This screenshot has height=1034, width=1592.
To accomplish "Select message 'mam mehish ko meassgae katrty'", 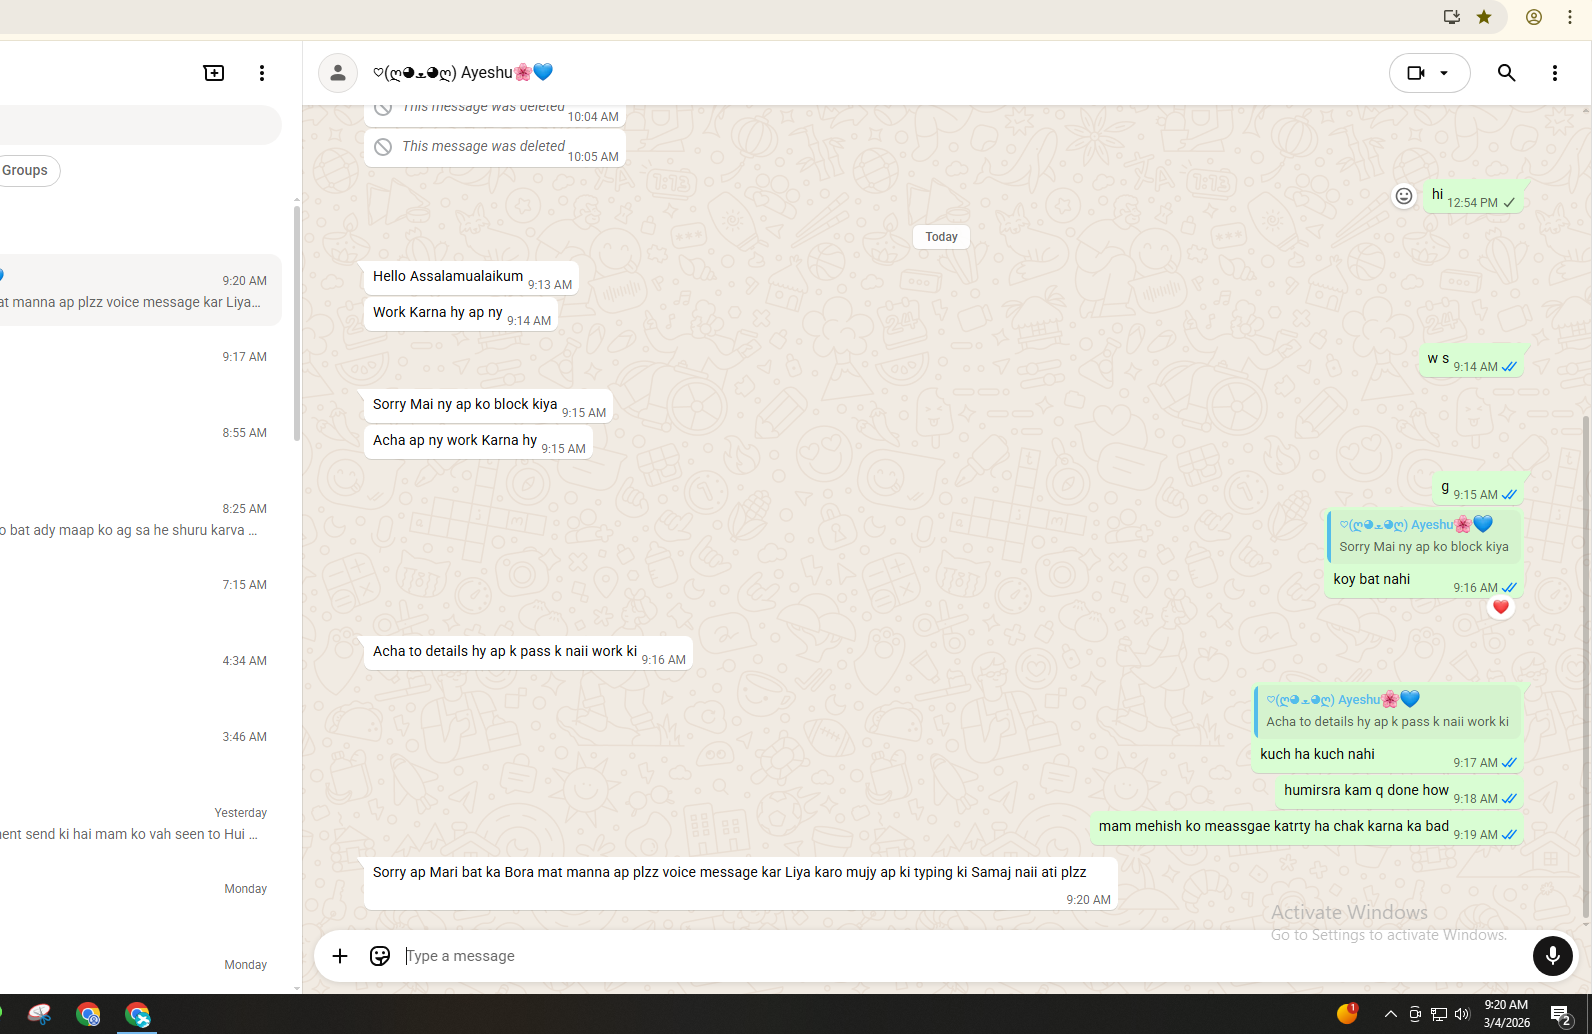I will (1306, 828).
